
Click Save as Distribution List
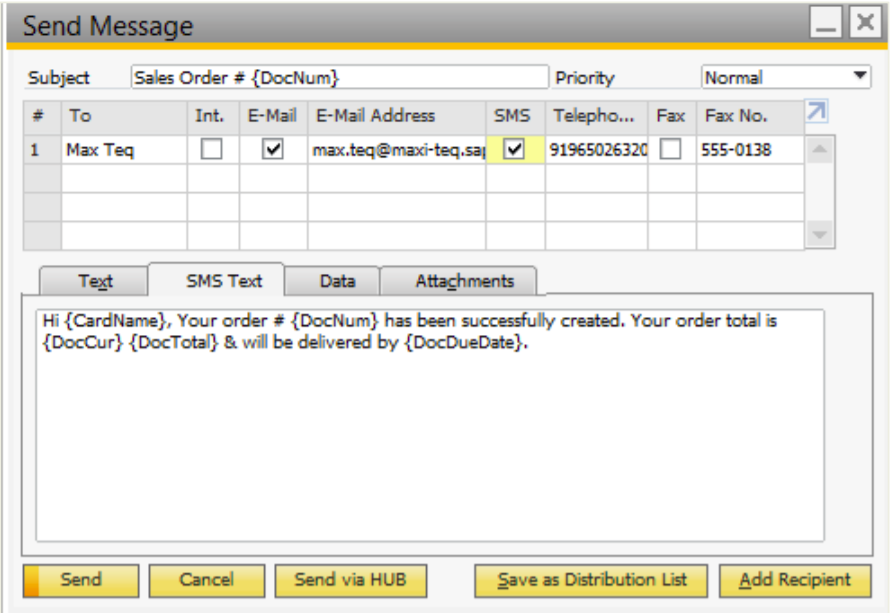pyautogui.click(x=591, y=580)
